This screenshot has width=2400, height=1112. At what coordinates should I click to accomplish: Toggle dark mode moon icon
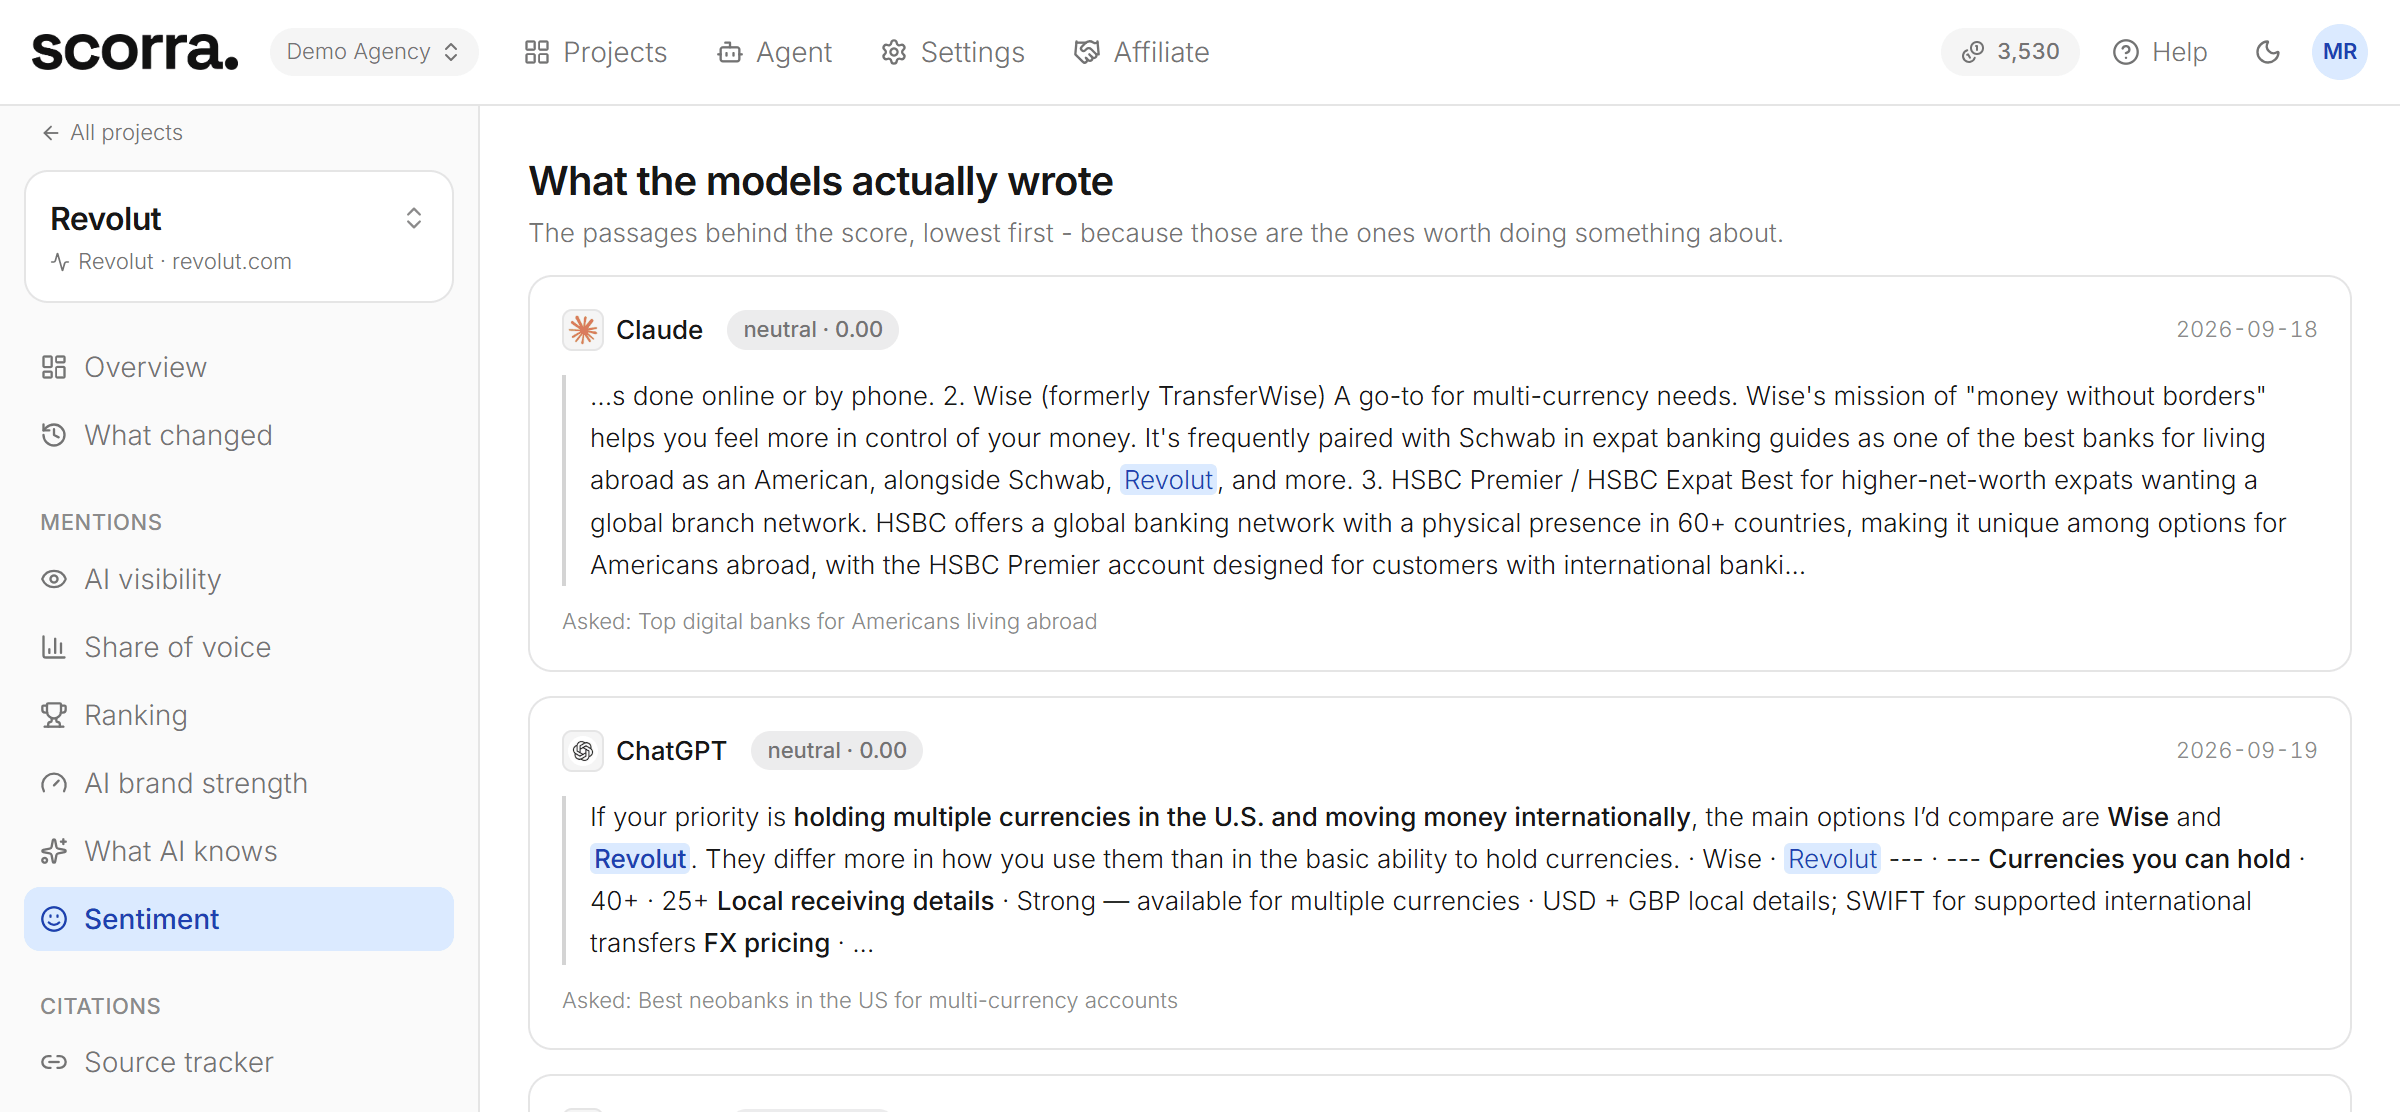point(2268,52)
